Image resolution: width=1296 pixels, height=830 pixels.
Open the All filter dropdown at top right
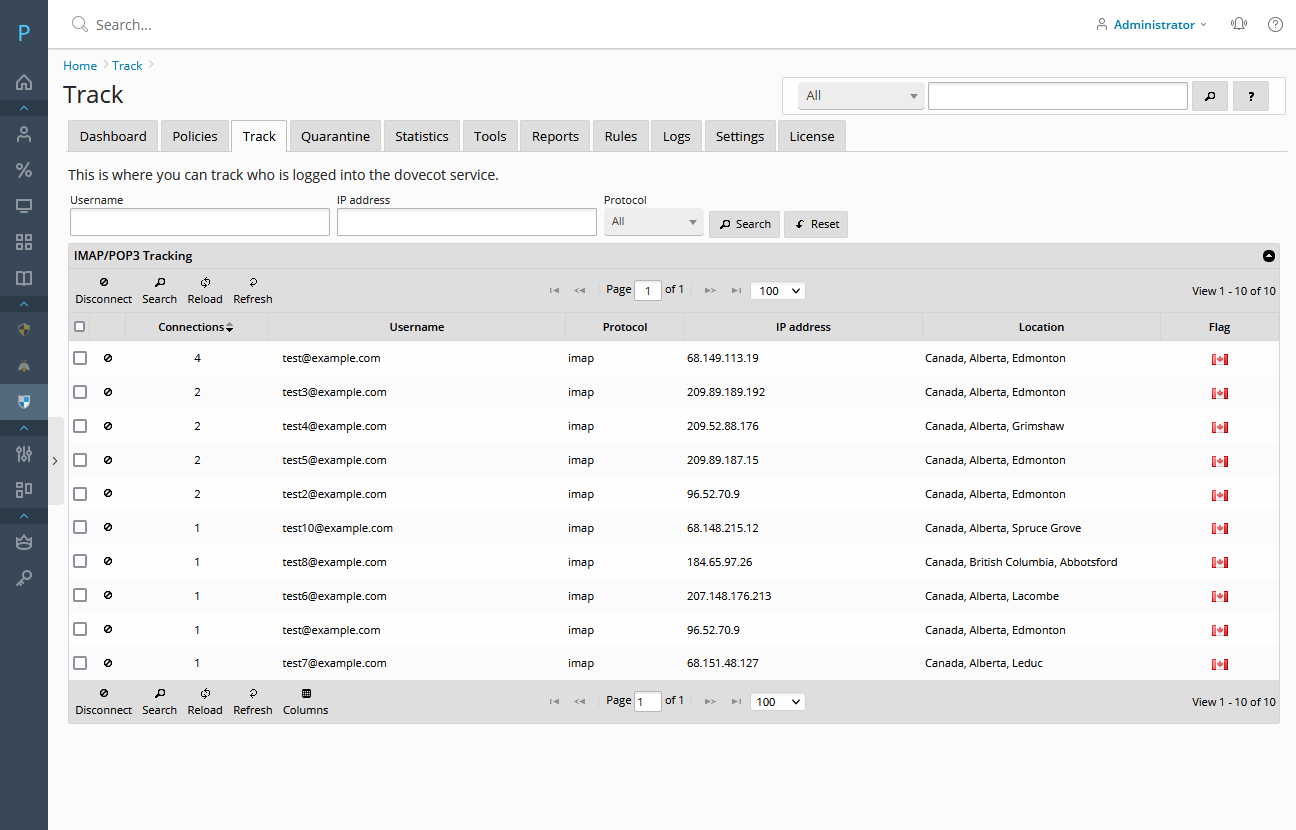point(861,96)
